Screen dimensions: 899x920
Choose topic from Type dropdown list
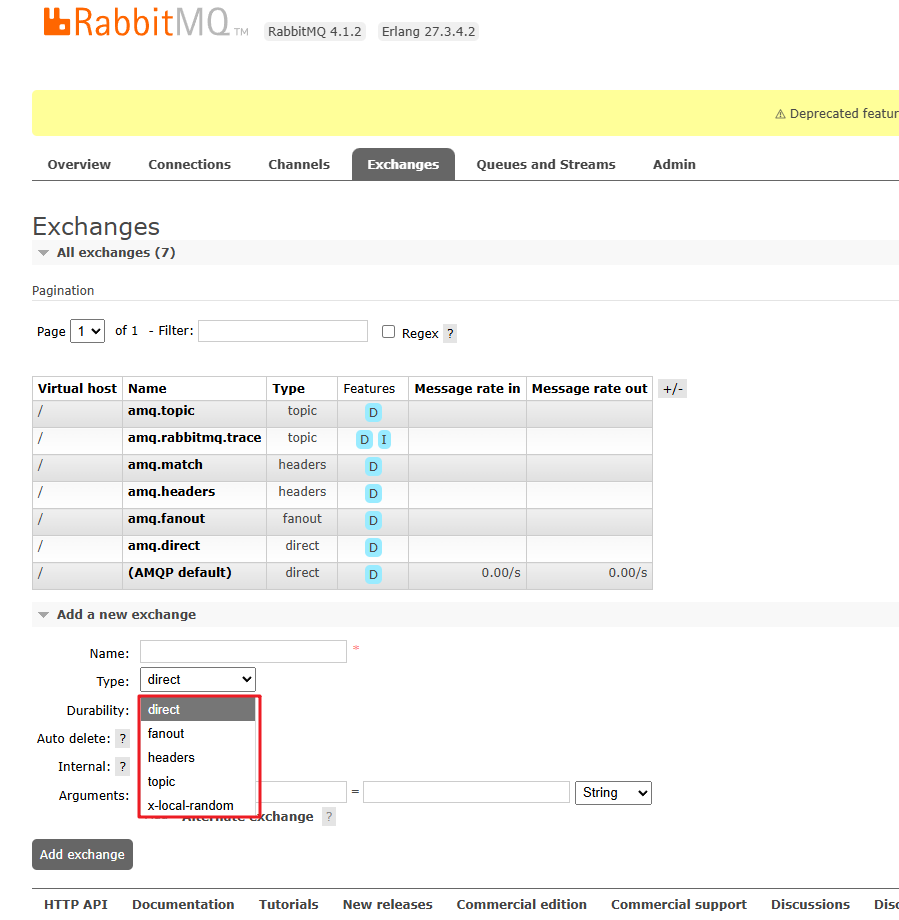(198, 782)
